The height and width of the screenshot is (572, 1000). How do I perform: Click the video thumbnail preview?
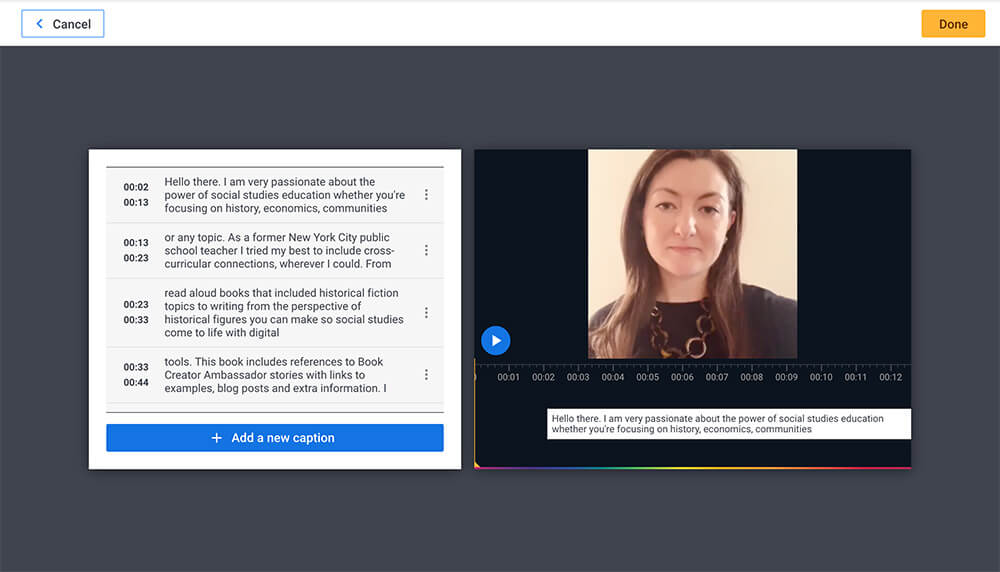[692, 253]
